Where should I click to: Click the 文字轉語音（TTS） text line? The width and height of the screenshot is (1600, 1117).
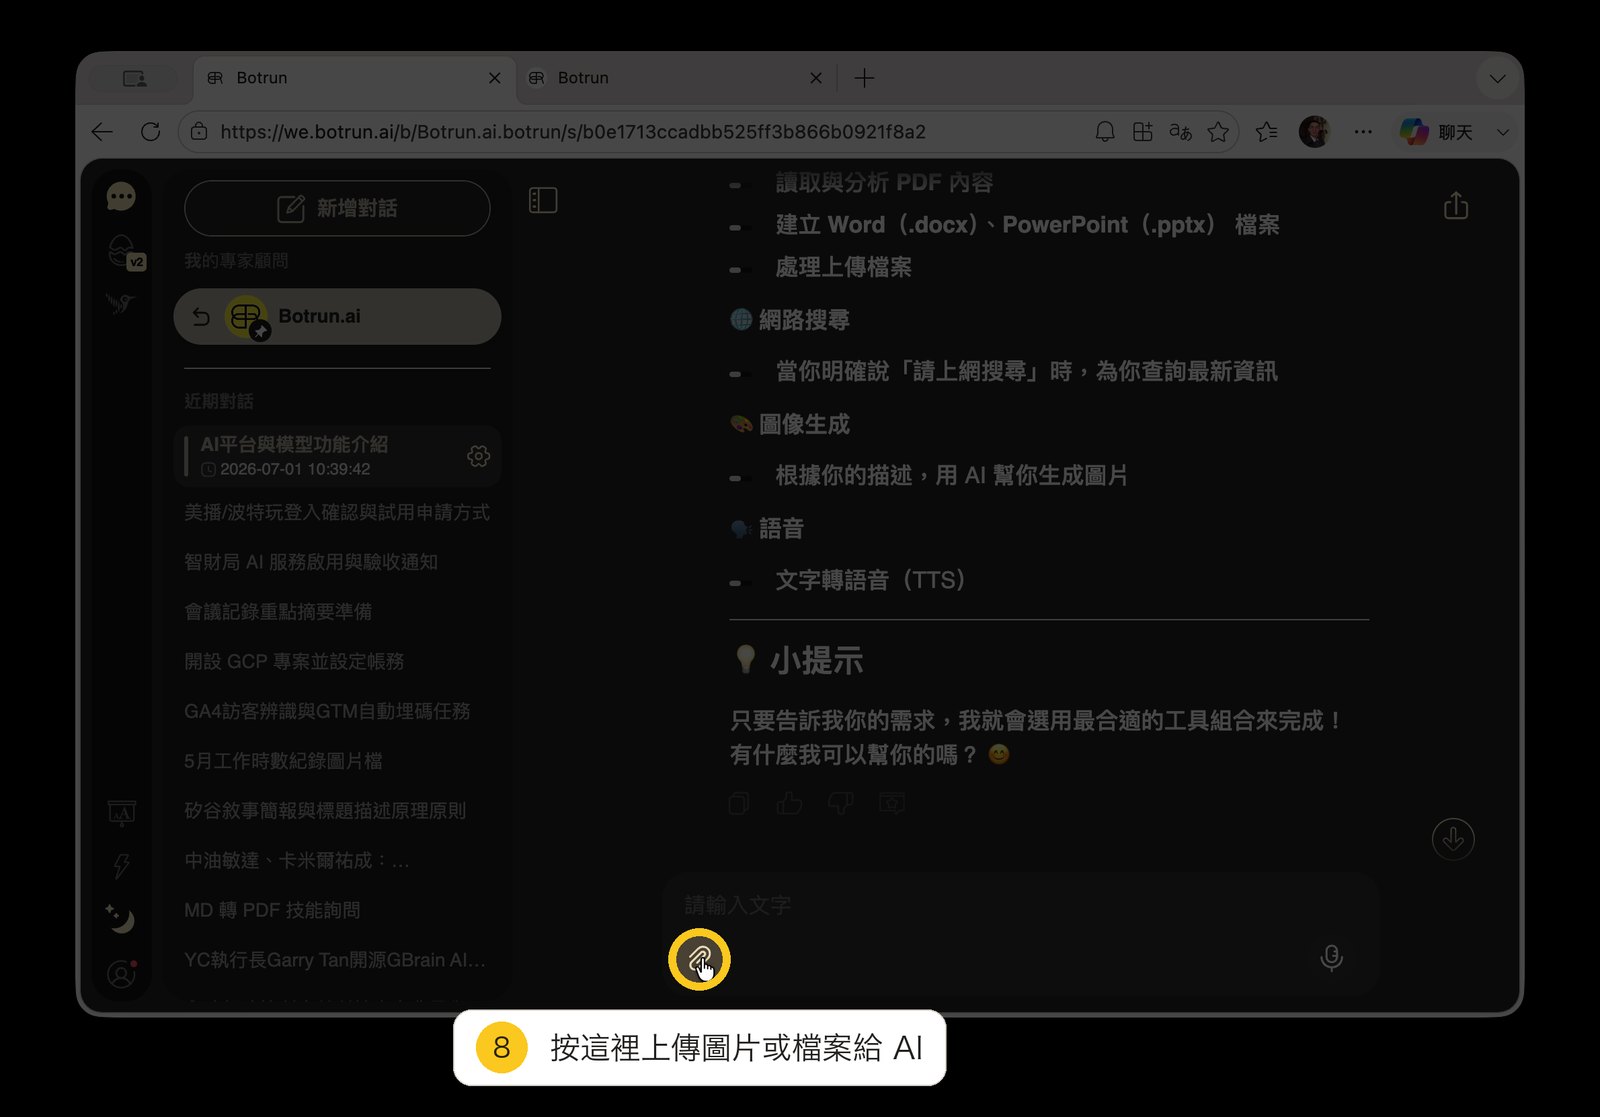pos(871,580)
